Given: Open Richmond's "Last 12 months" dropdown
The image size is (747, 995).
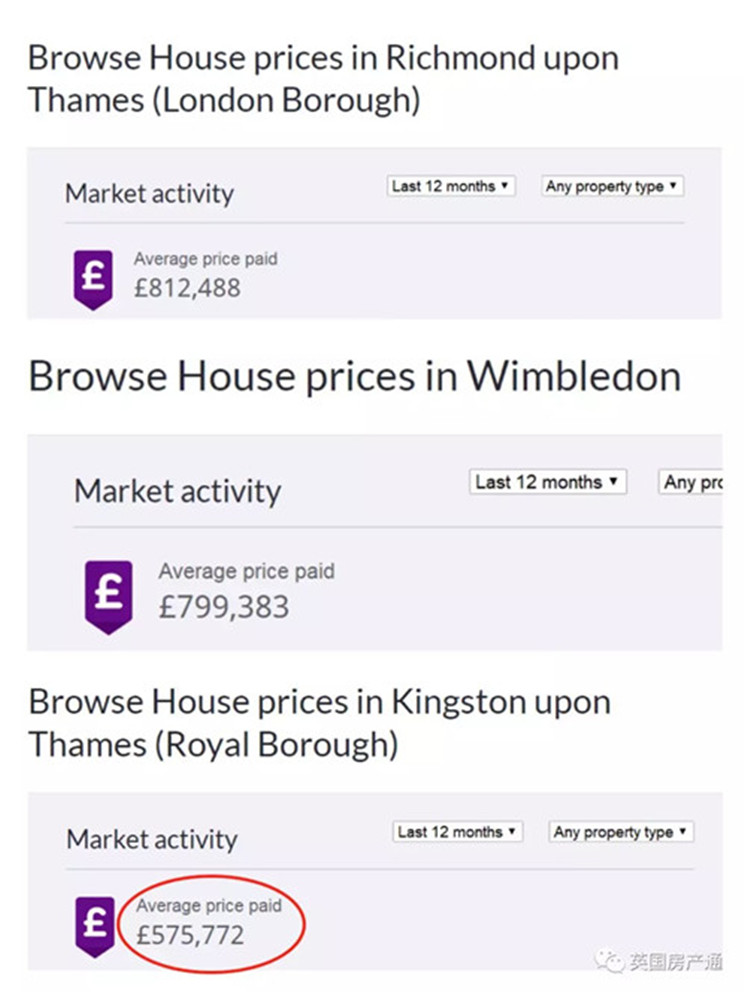Looking at the screenshot, I should 451,186.
